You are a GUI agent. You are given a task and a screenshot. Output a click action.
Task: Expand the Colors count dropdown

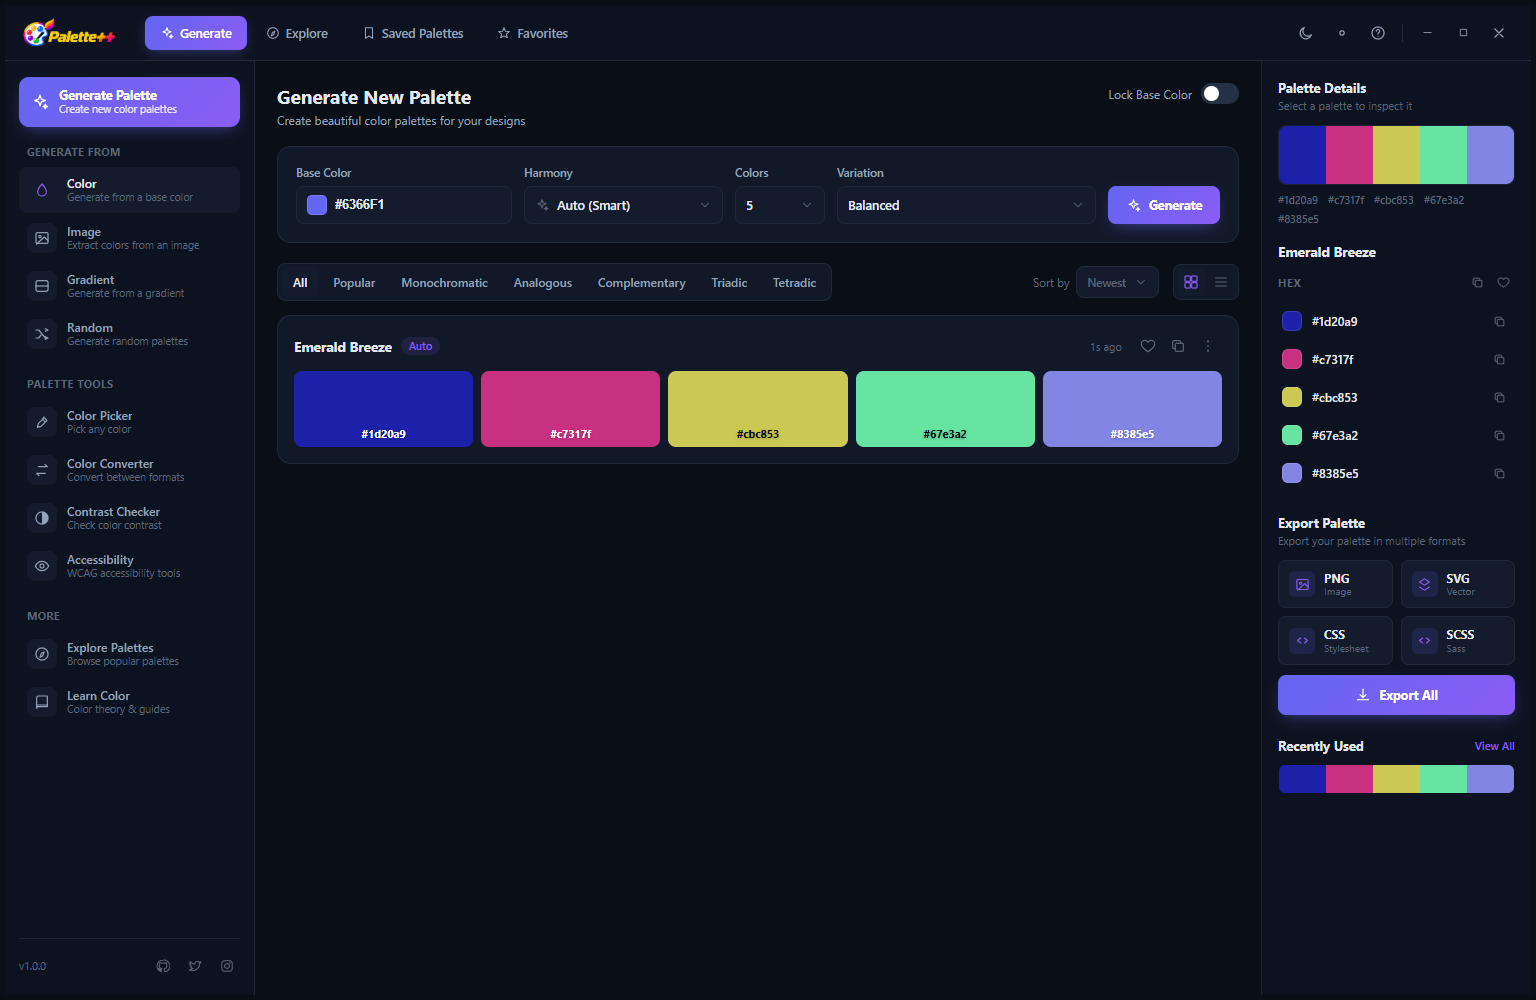(780, 205)
